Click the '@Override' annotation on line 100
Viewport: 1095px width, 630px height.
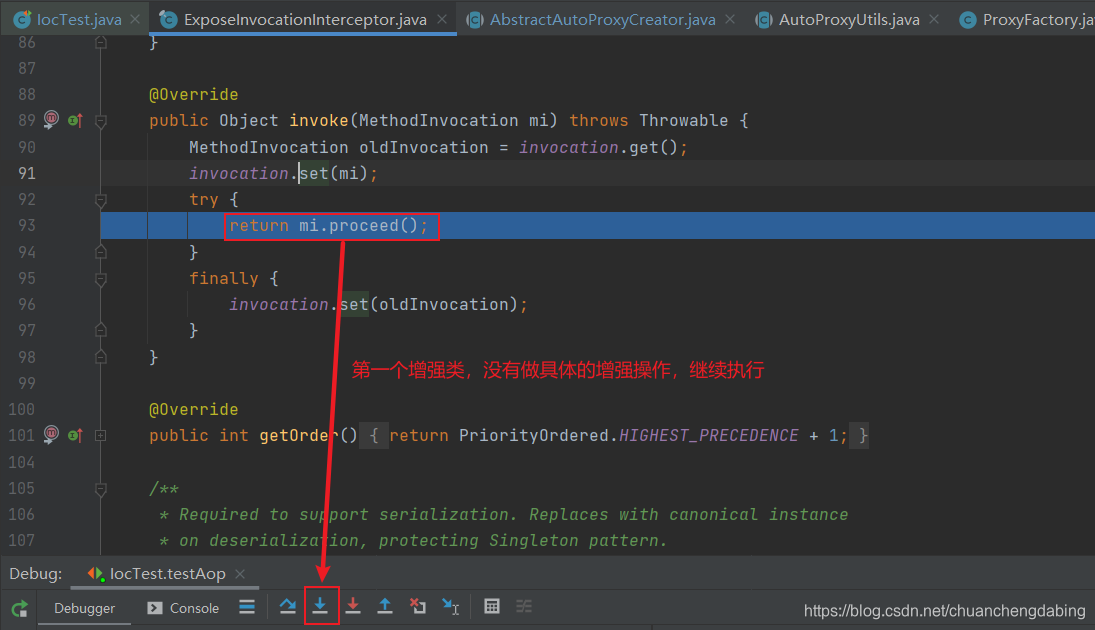(x=193, y=409)
